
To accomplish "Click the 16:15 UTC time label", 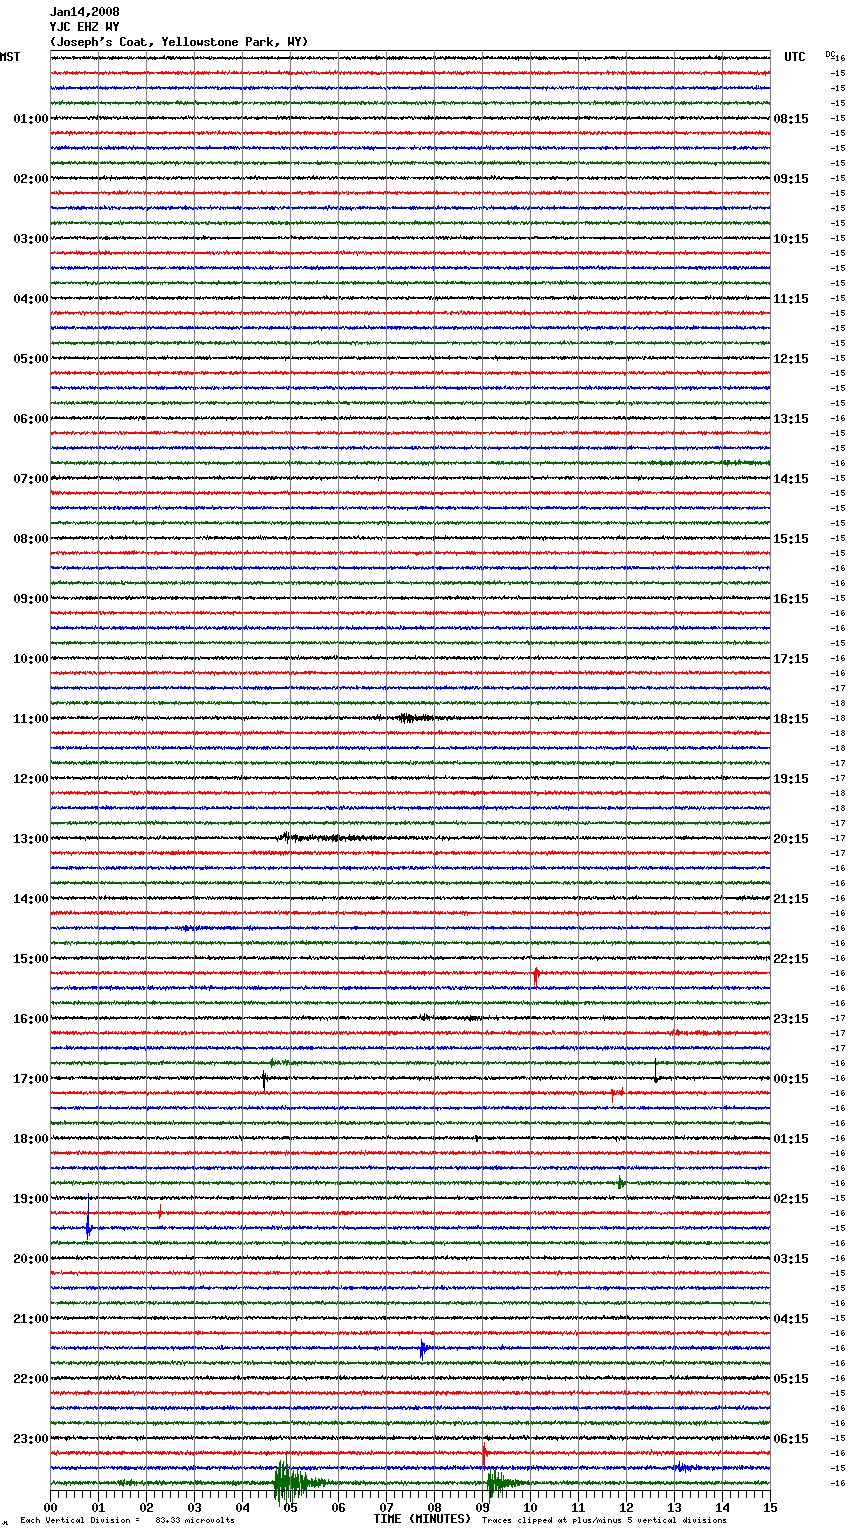I will 791,599.
